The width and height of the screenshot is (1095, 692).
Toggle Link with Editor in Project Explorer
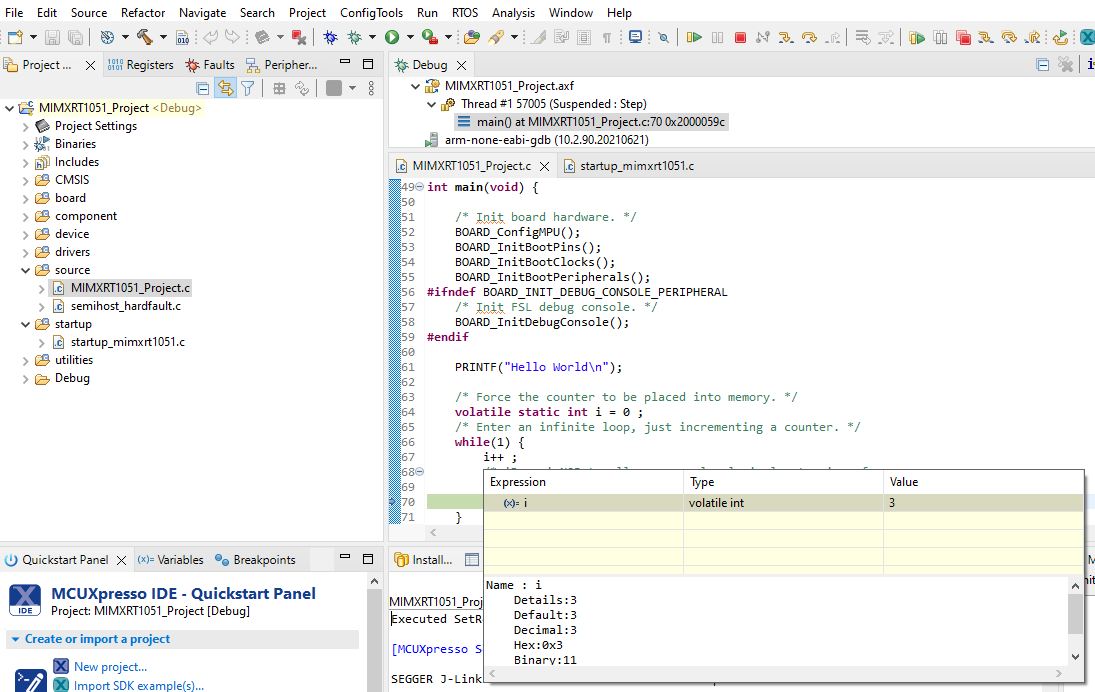pyautogui.click(x=225, y=88)
